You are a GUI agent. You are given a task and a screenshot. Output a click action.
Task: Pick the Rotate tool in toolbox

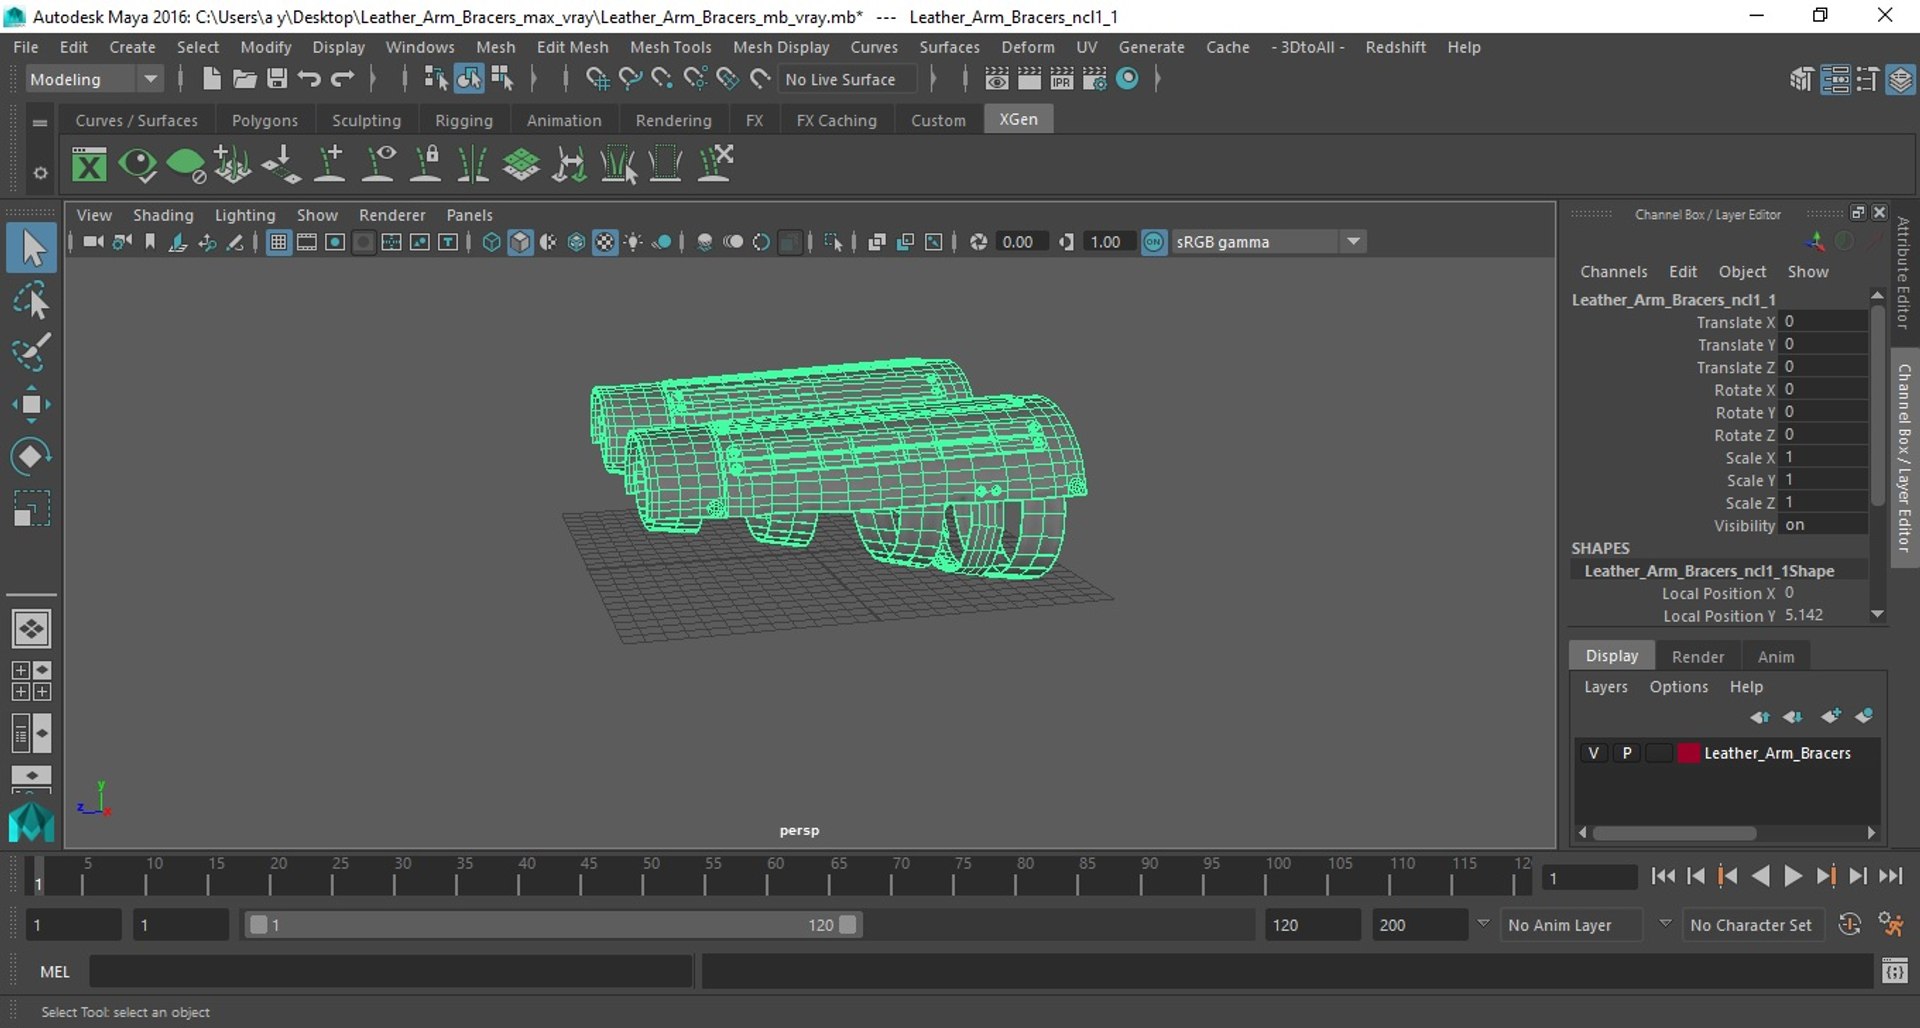click(31, 456)
